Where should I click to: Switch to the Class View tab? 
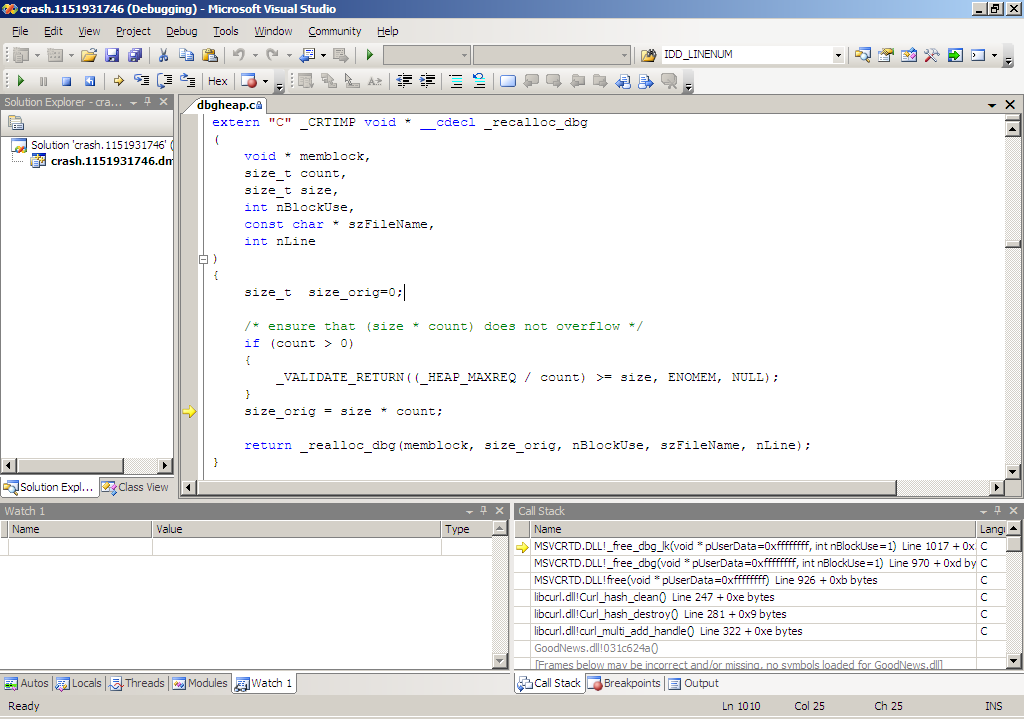pos(136,487)
